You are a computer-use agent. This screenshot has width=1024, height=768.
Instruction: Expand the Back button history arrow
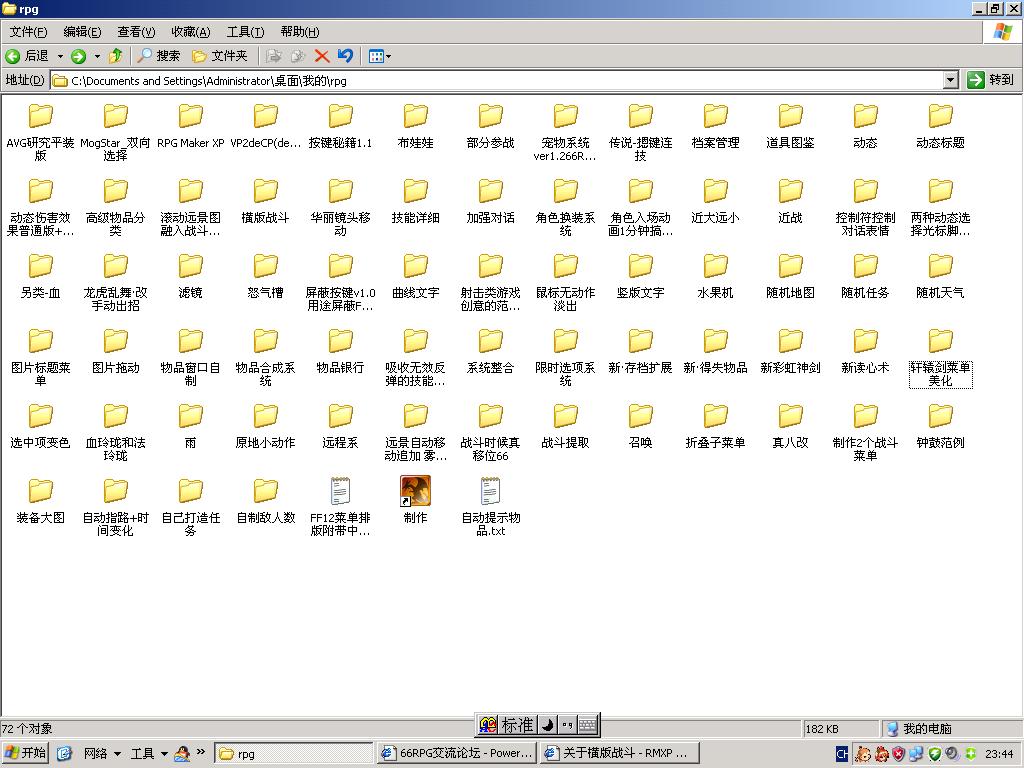(x=60, y=56)
